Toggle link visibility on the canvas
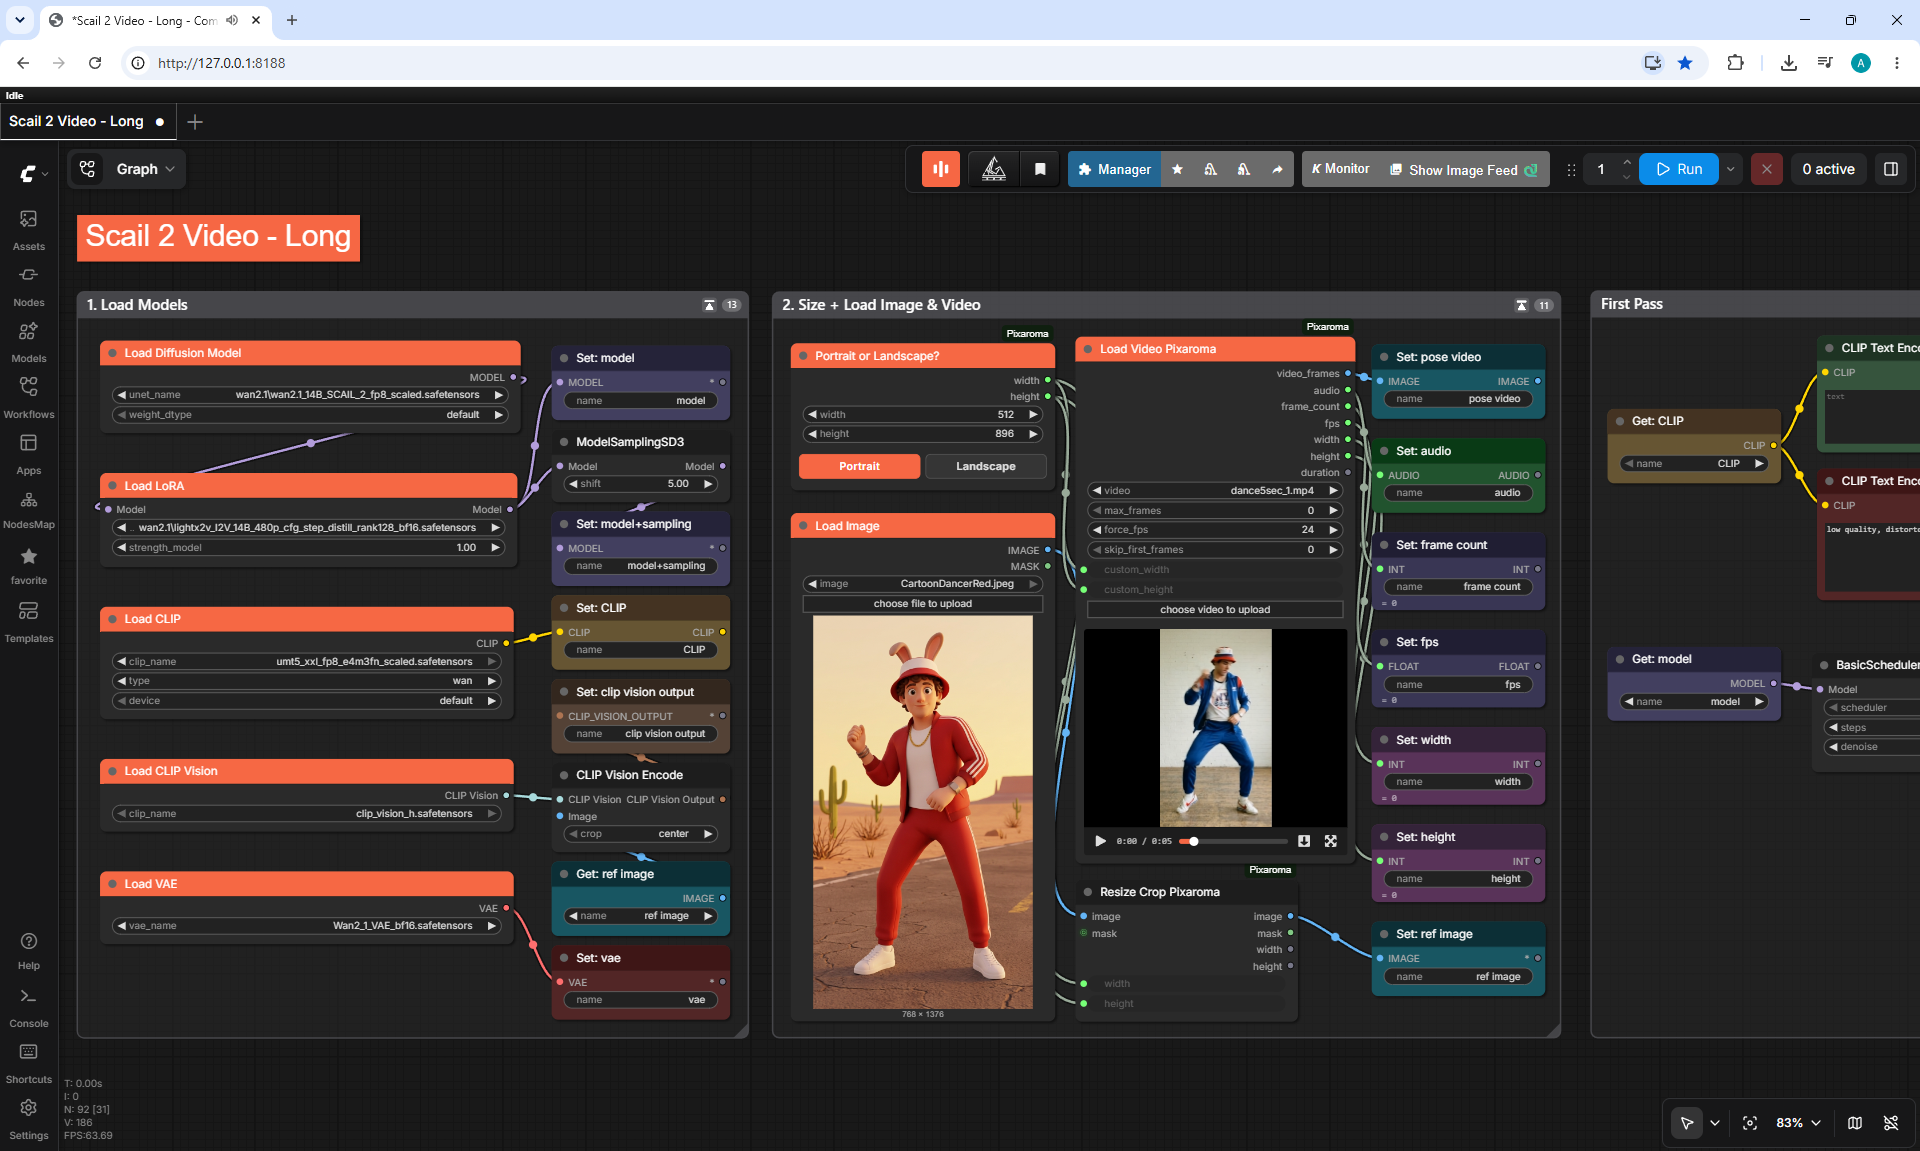The height and width of the screenshot is (1151, 1920). [x=1891, y=1123]
